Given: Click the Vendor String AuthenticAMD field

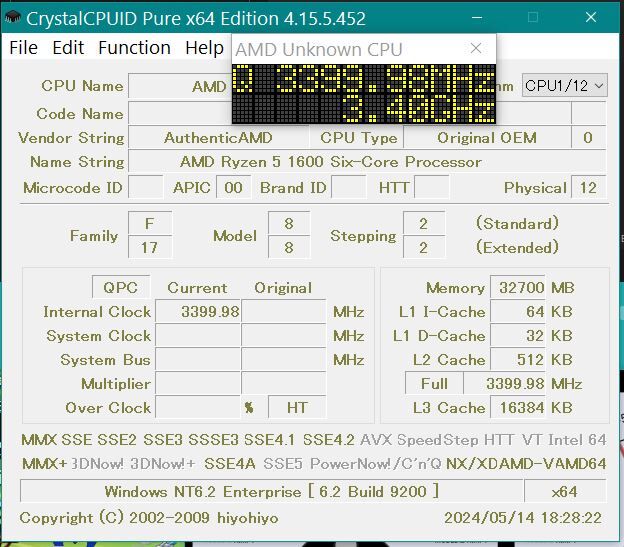Looking at the screenshot, I should 218,138.
